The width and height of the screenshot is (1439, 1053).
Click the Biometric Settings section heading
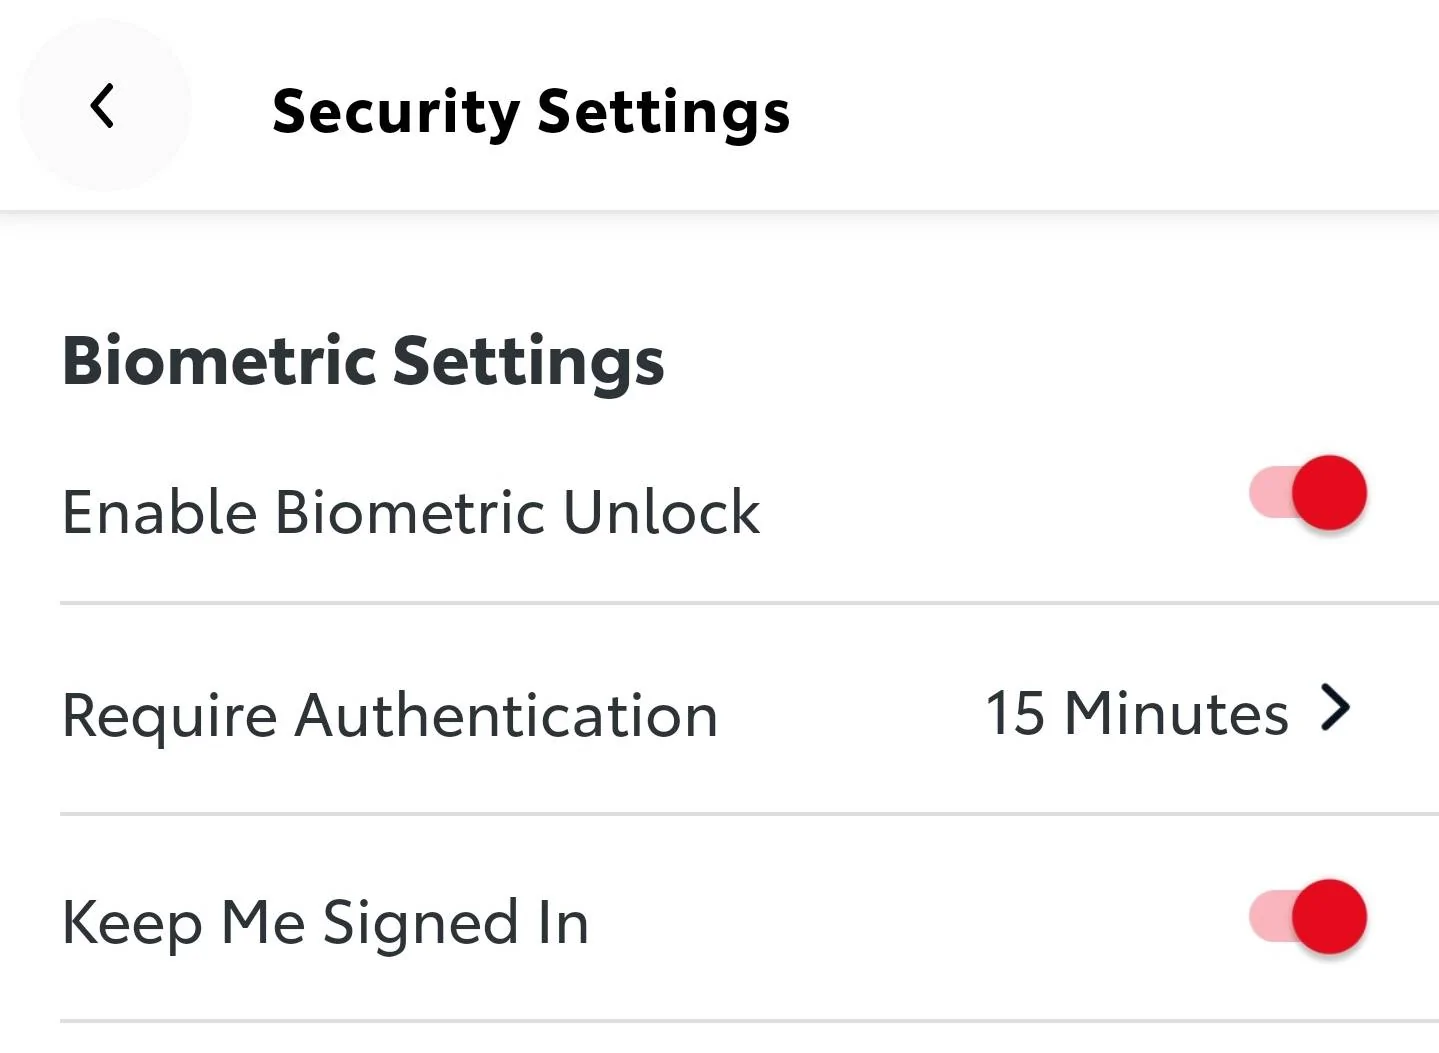[x=363, y=360]
